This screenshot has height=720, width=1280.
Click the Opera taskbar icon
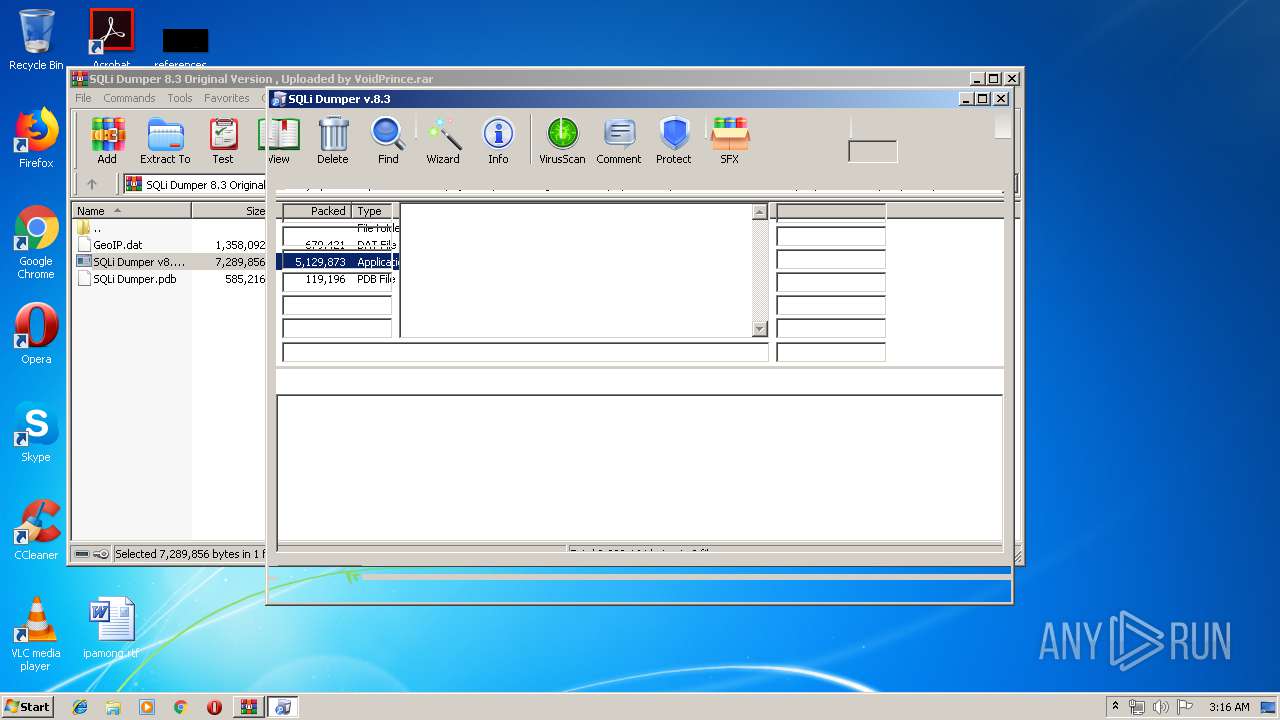(214, 707)
